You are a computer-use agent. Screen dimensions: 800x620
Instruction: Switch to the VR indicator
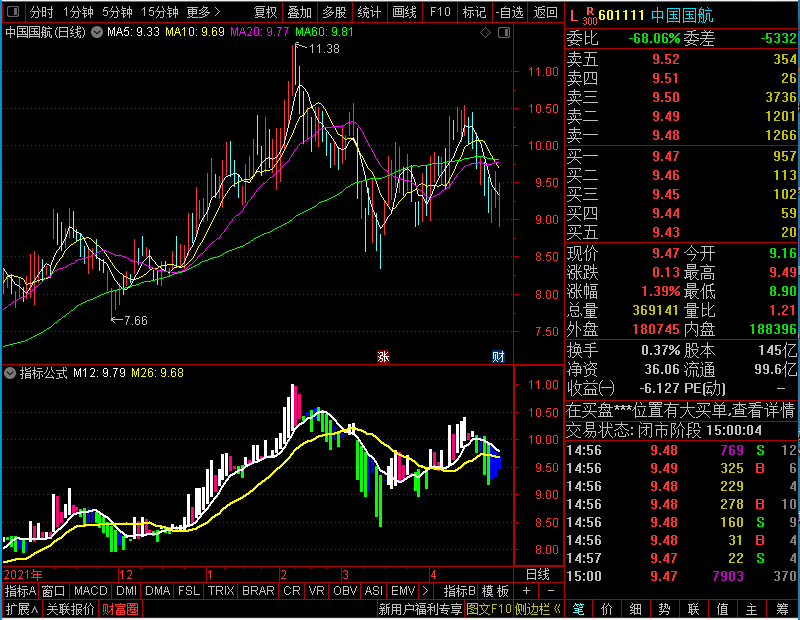[x=316, y=591]
